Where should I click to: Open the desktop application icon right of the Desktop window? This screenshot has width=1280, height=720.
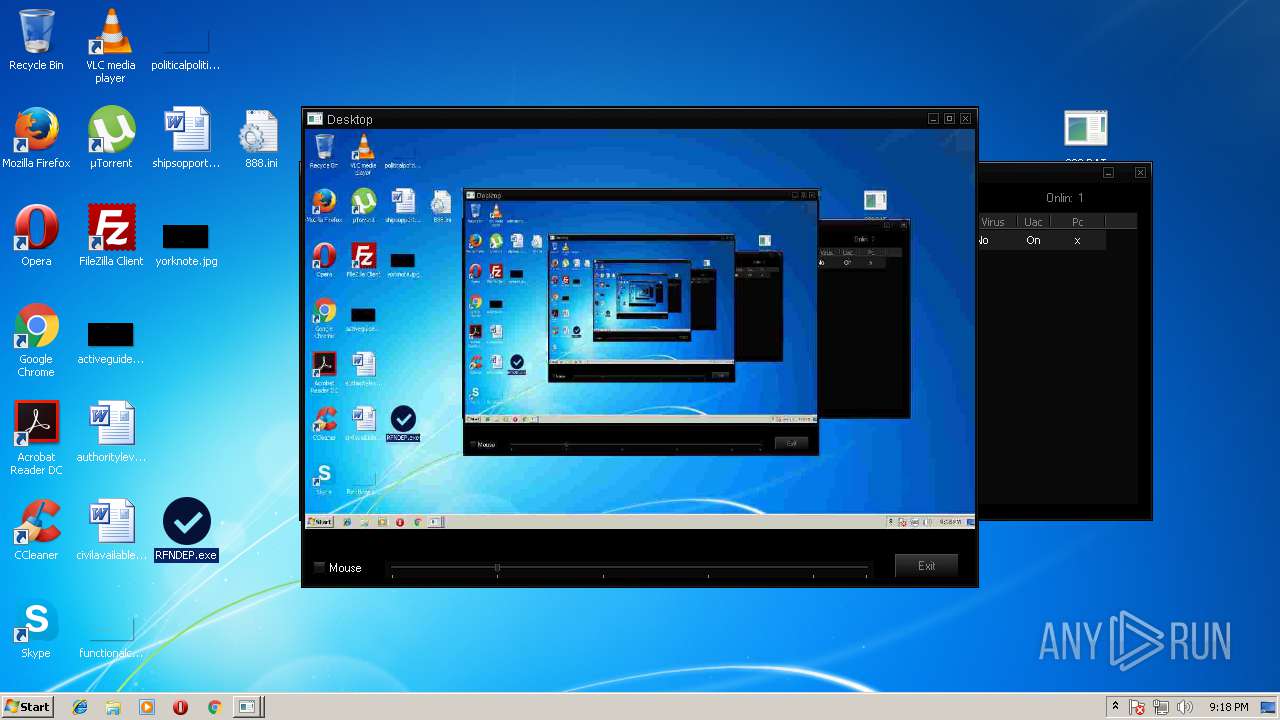click(x=1086, y=130)
